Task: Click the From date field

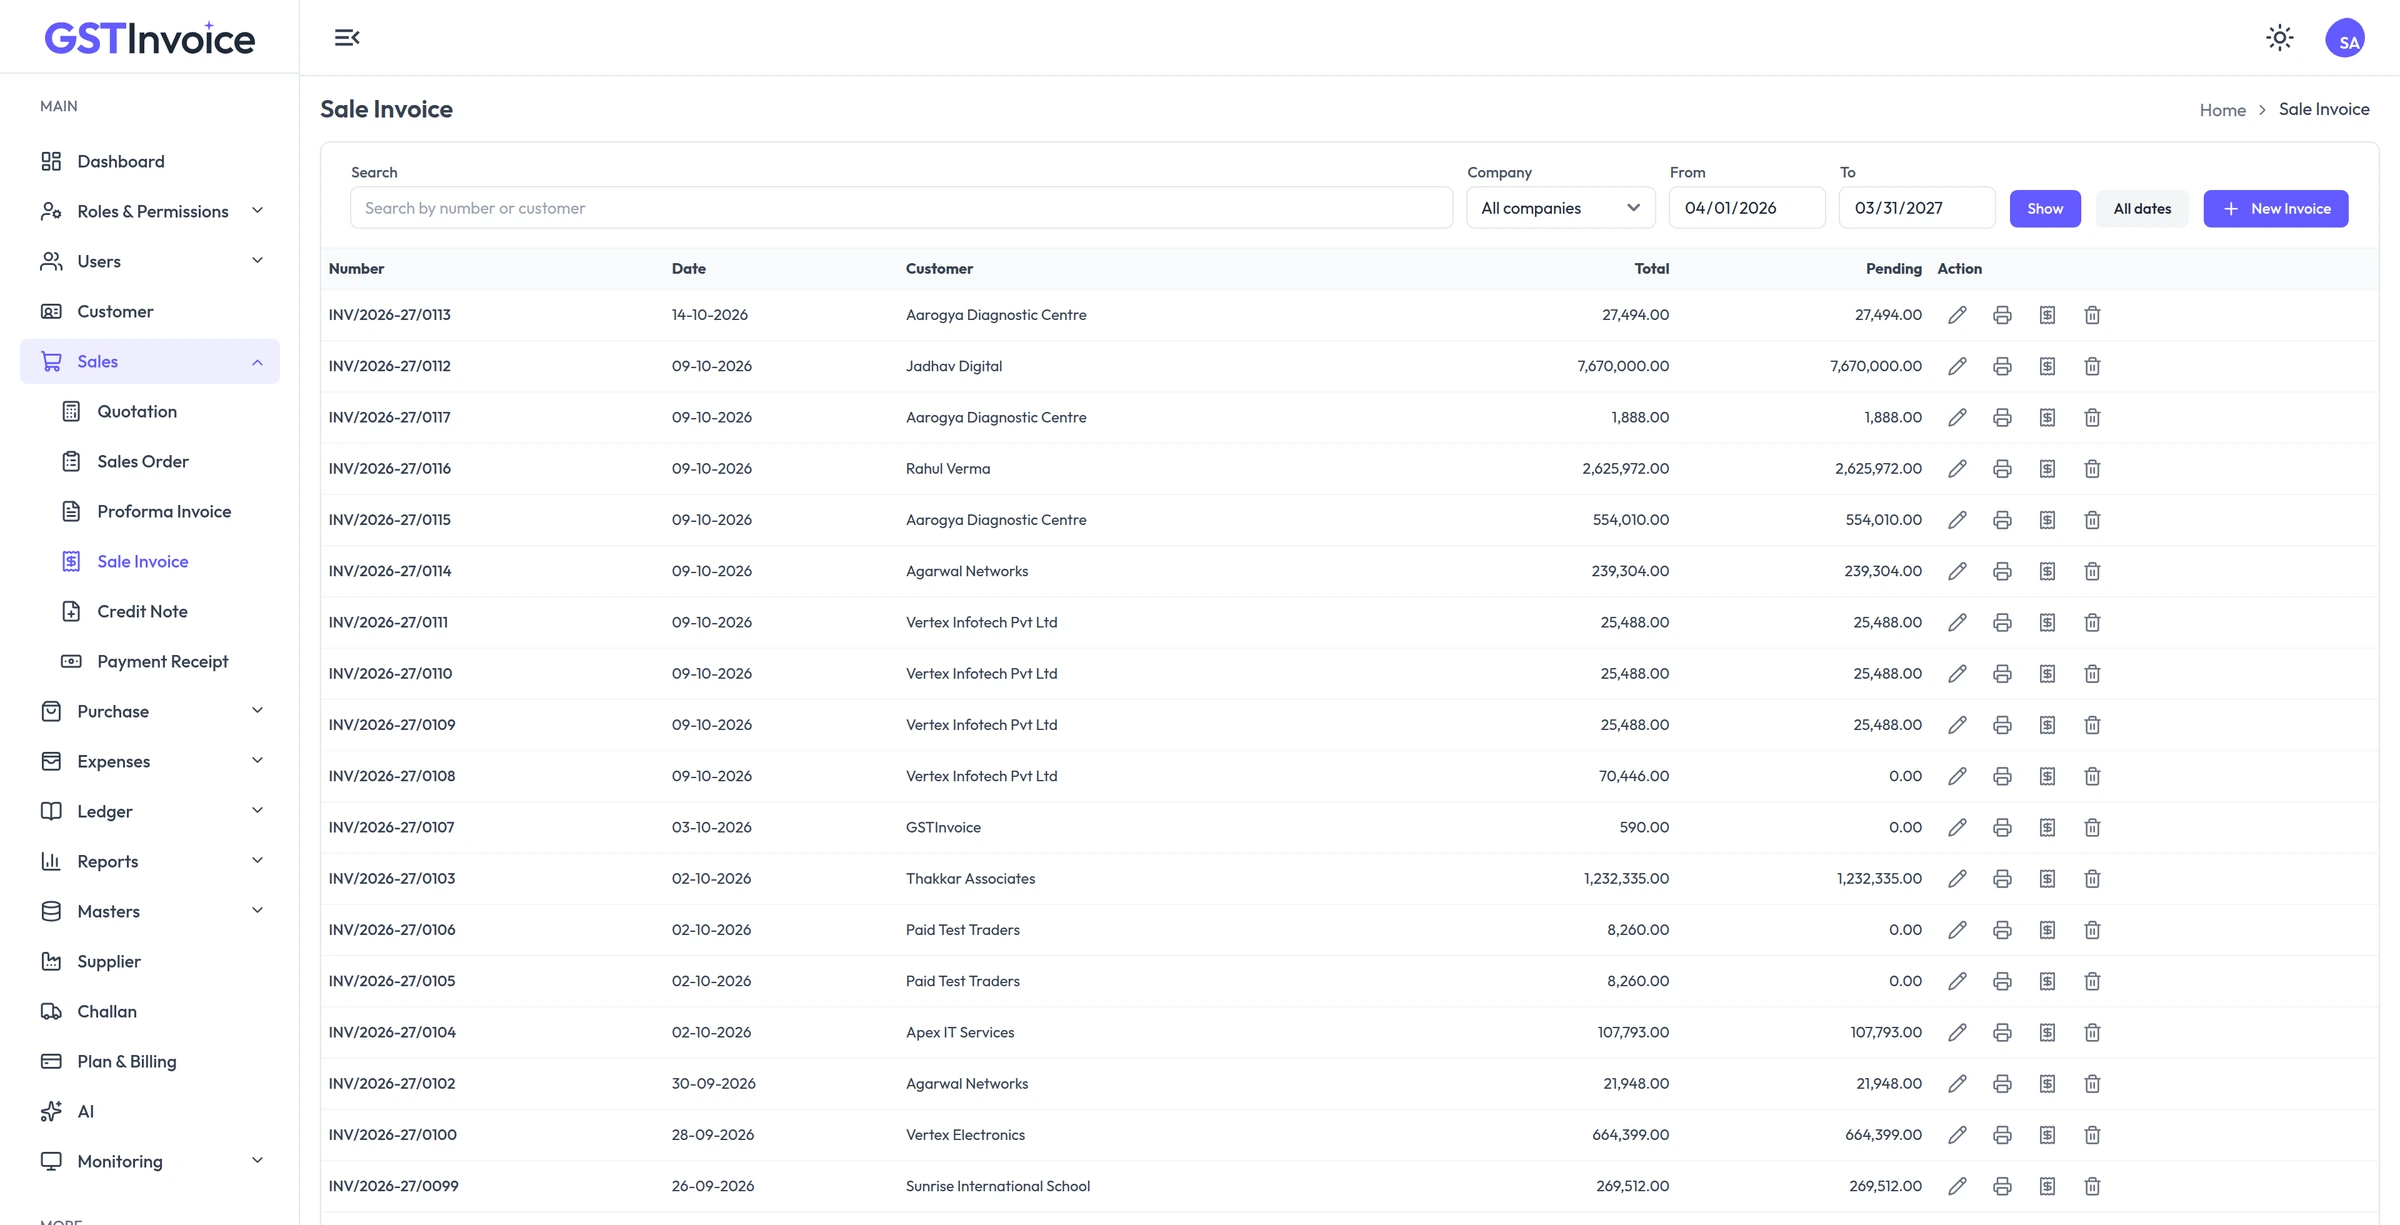Action: (x=1747, y=208)
